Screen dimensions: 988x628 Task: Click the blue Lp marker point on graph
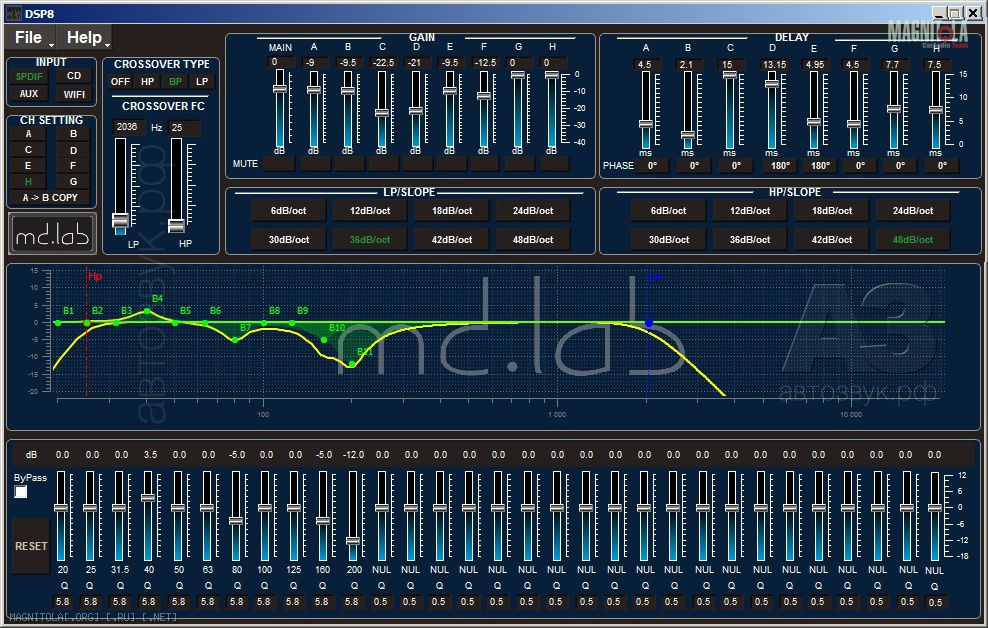649,323
